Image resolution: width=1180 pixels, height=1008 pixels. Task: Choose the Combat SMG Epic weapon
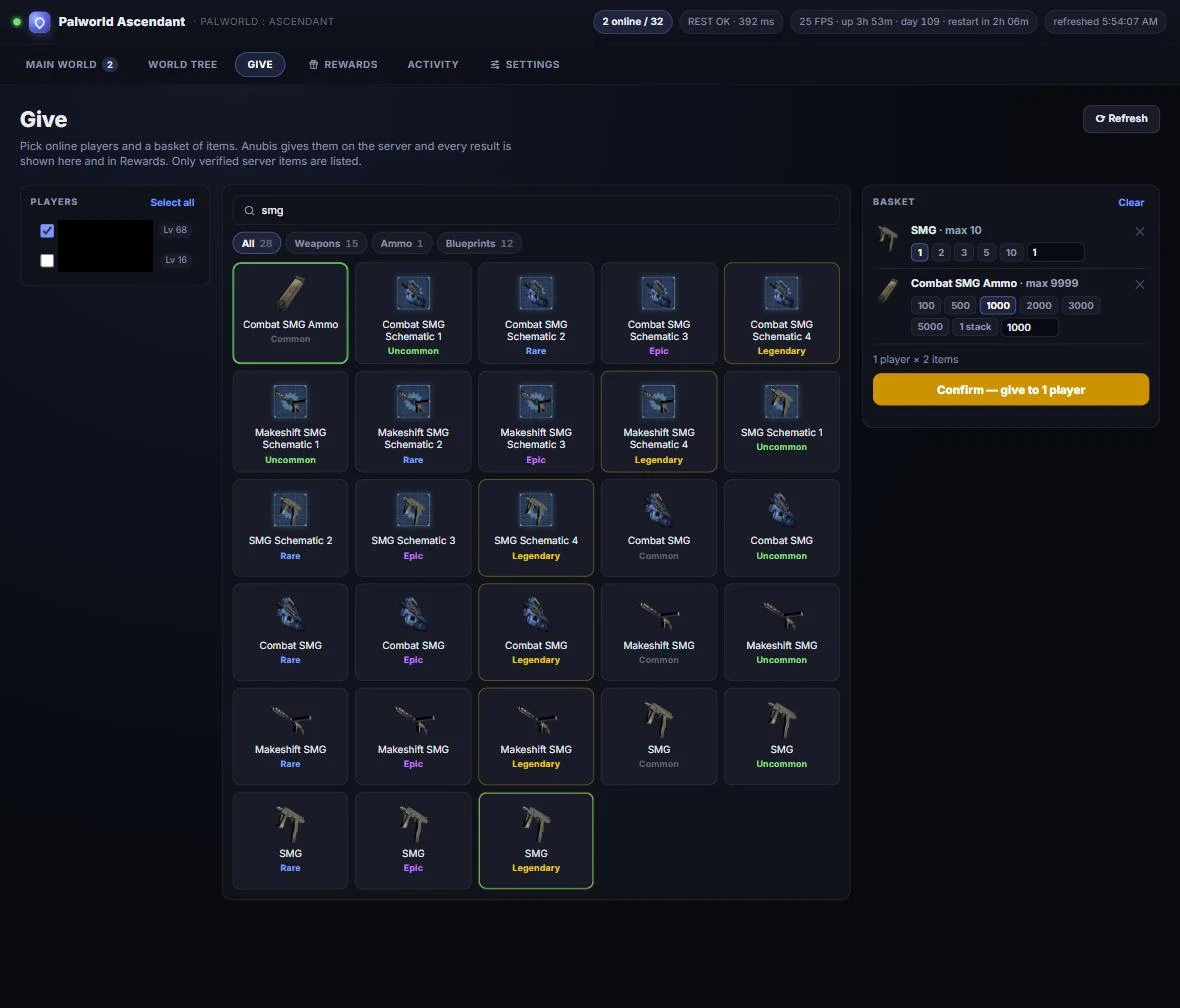(x=413, y=632)
